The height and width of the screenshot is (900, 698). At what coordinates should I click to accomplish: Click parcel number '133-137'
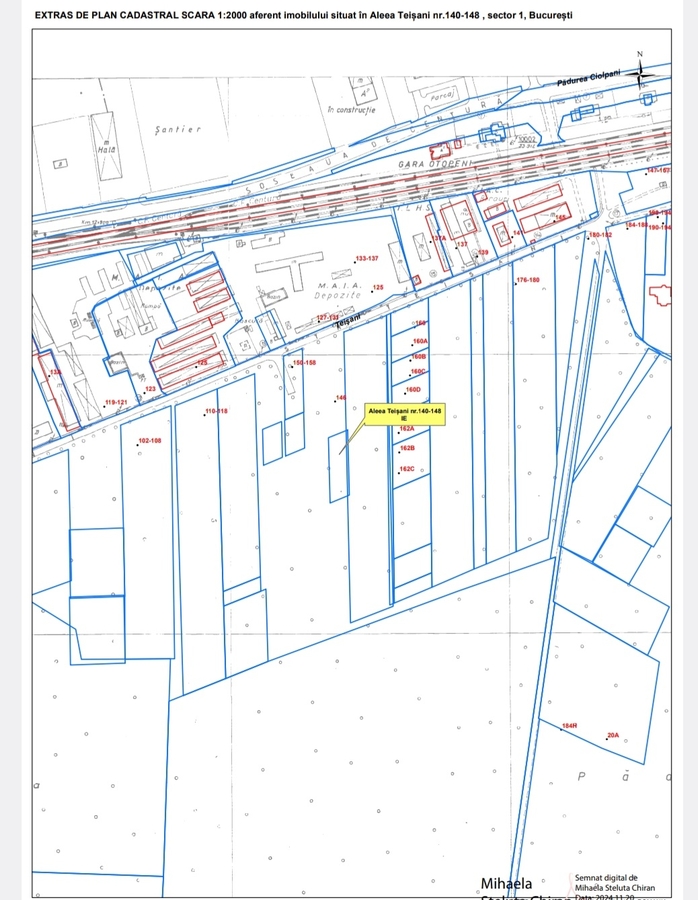(x=367, y=258)
